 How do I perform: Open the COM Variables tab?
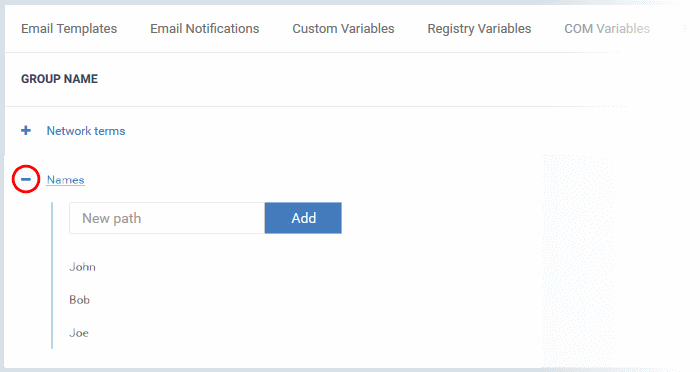pos(607,29)
